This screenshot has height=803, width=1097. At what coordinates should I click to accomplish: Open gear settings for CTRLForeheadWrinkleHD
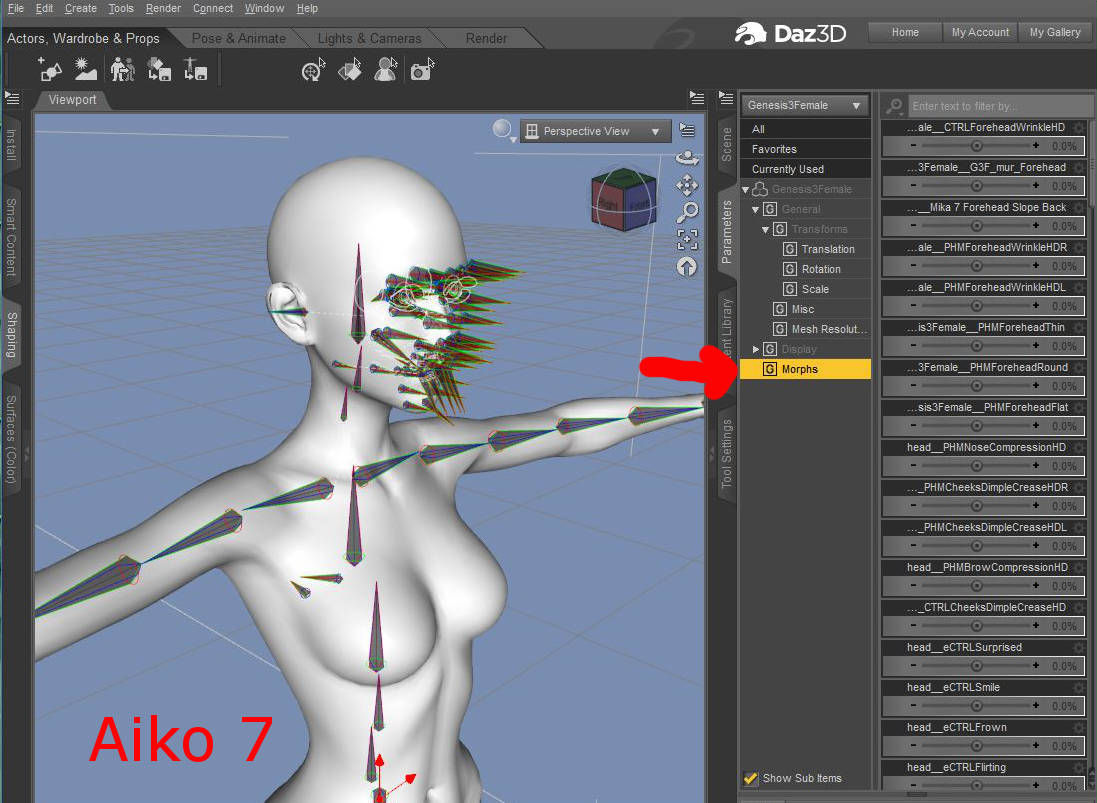[x=1079, y=127]
